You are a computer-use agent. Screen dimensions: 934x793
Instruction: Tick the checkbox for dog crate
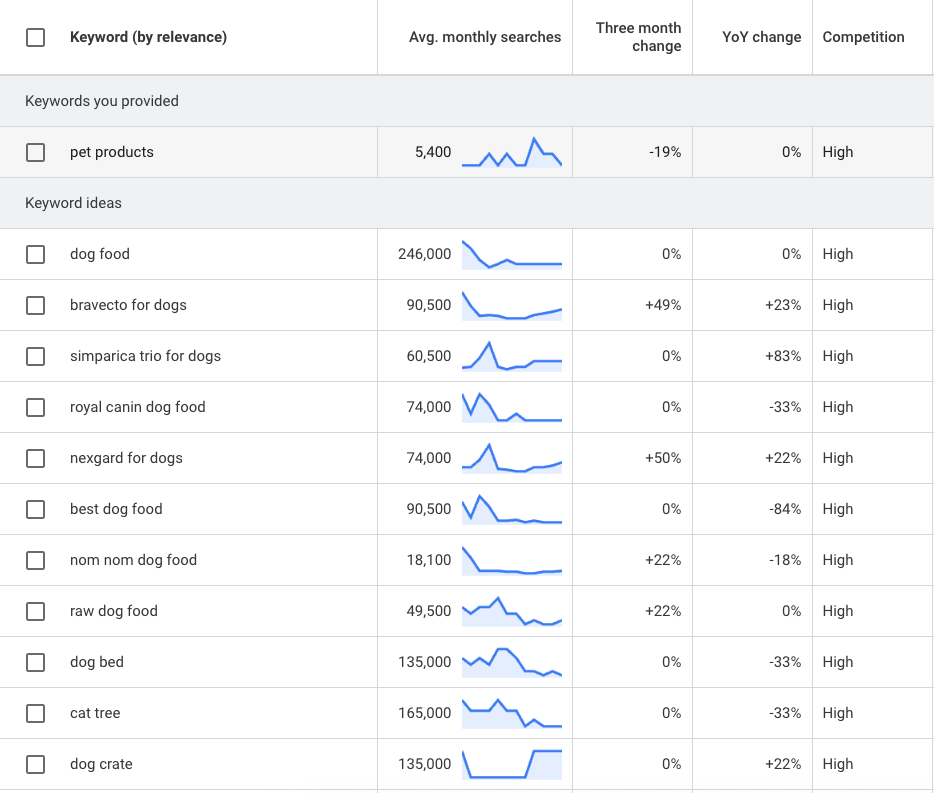[x=35, y=764]
